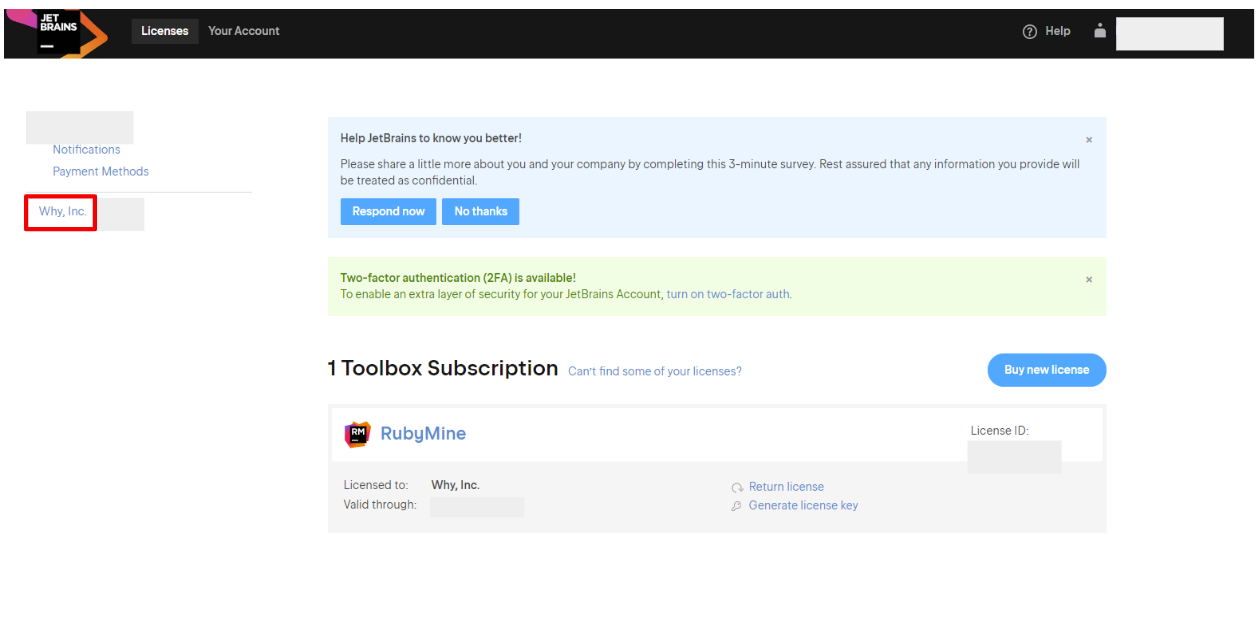The width and height of the screenshot is (1259, 644).
Task: Click the License ID label
Action: 999,431
